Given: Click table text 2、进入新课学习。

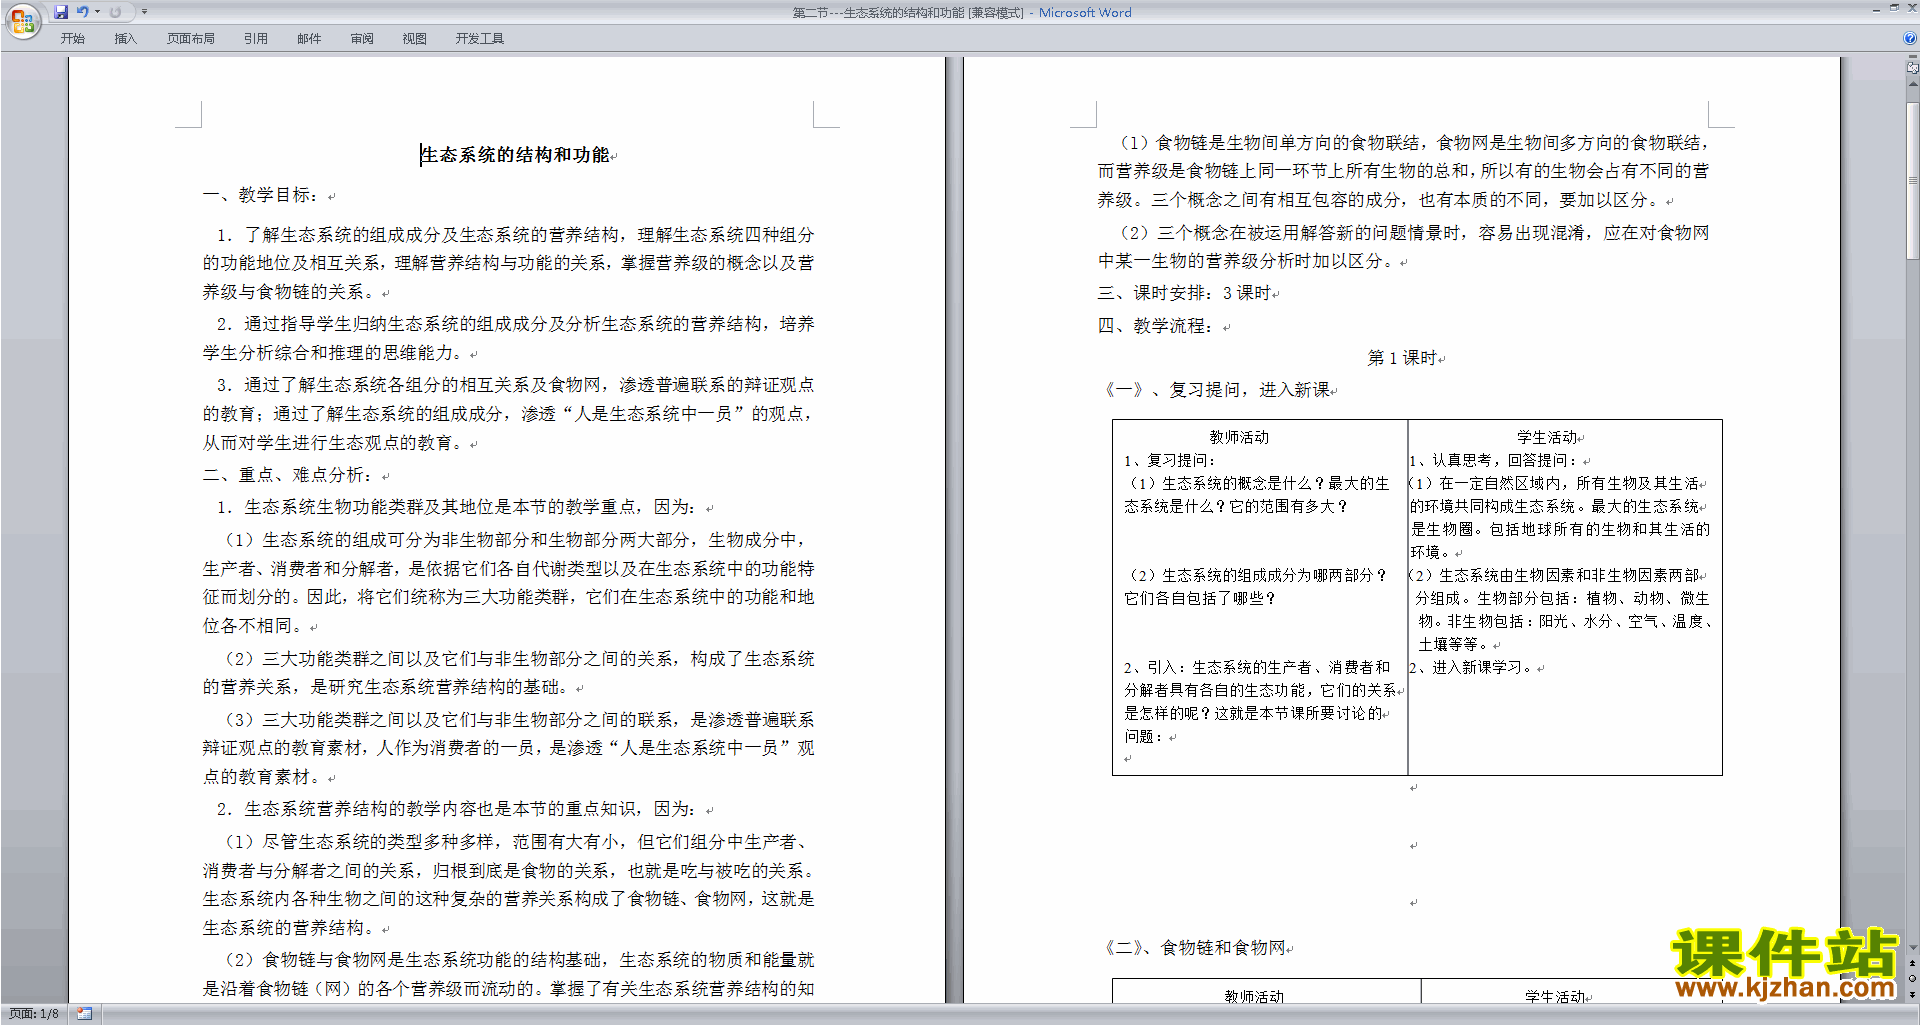Looking at the screenshot, I should [x=1472, y=667].
